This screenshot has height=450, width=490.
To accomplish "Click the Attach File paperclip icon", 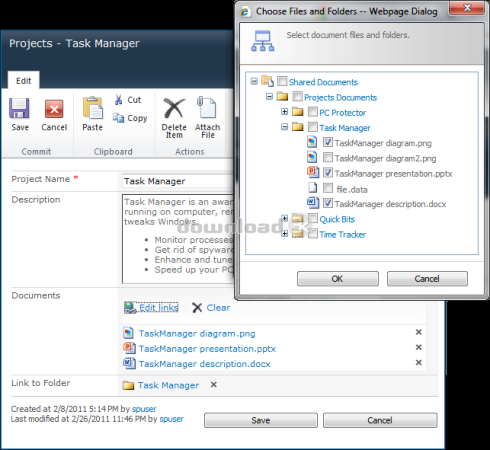I will click(x=206, y=107).
